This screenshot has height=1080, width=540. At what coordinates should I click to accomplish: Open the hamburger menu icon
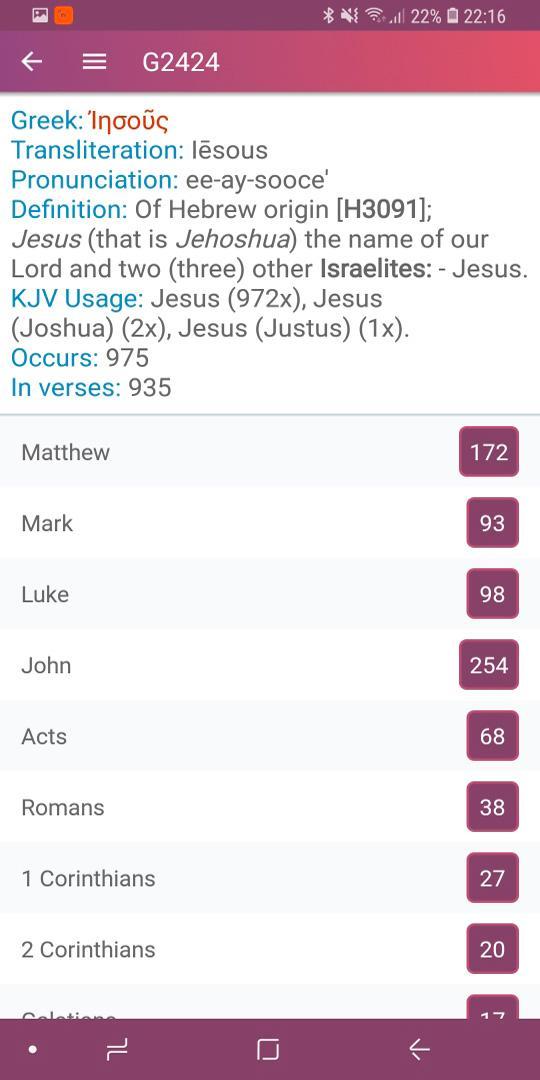94,62
